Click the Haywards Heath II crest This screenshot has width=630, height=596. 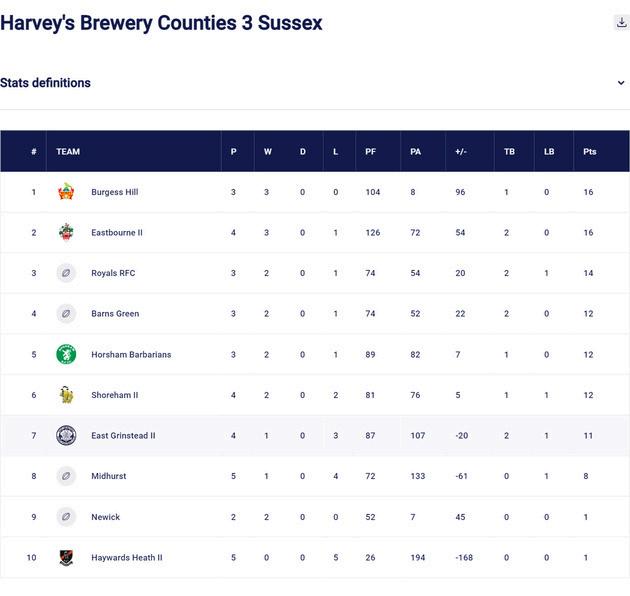click(66, 558)
